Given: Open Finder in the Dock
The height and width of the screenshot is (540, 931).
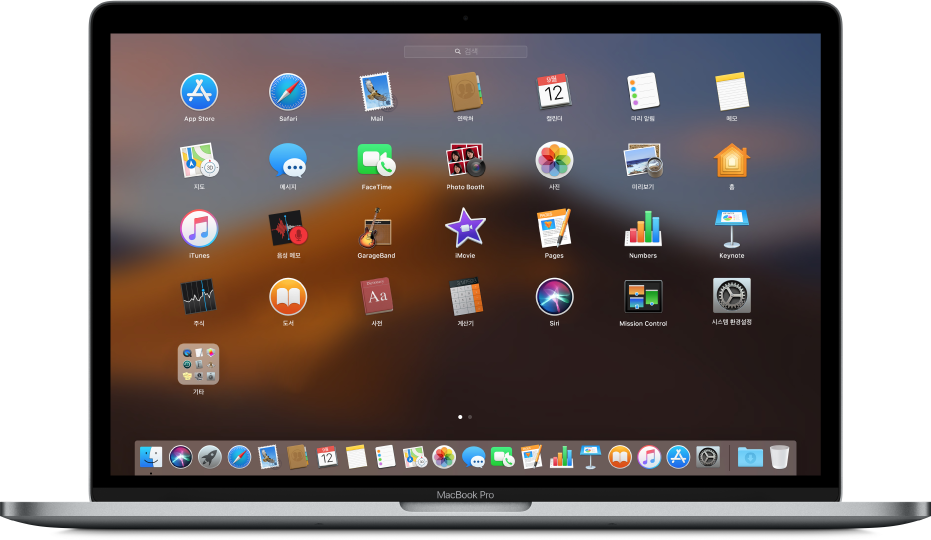Looking at the screenshot, I should coord(151,457).
